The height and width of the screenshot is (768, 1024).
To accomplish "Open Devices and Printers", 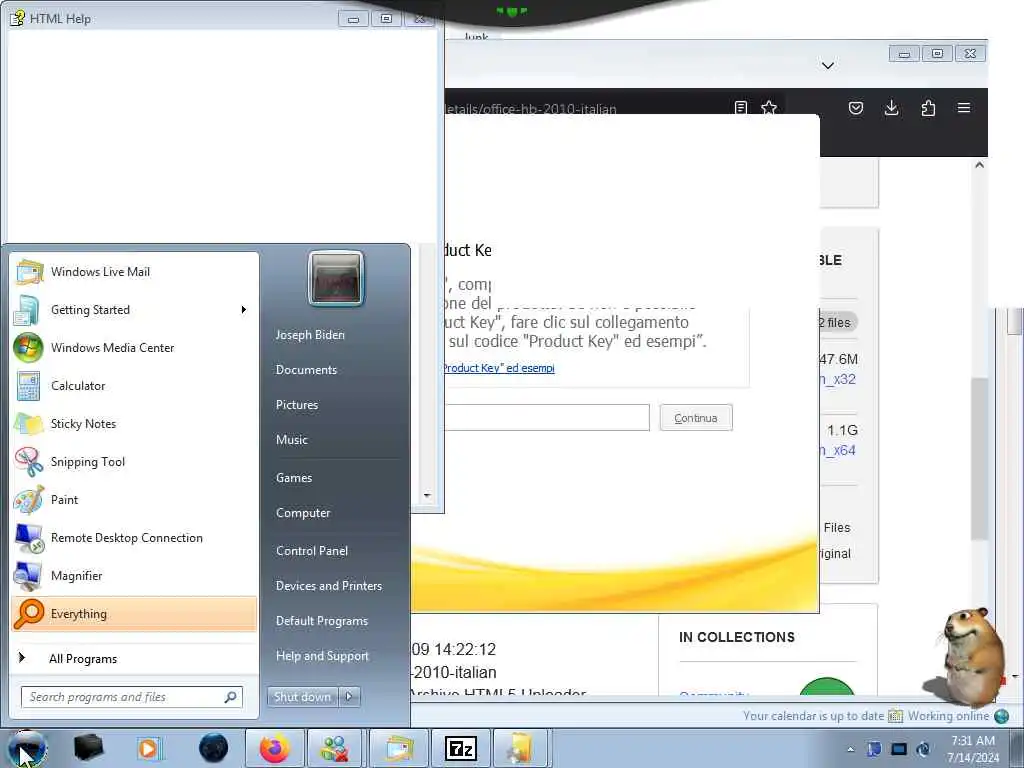I will [x=328, y=586].
